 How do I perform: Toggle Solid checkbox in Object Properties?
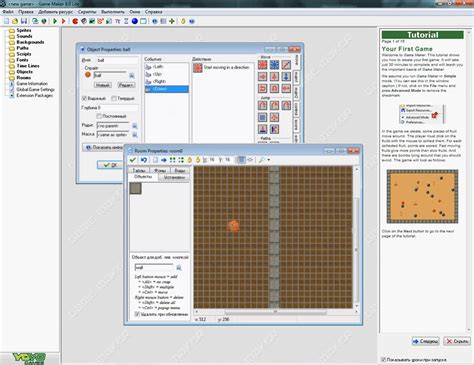tap(114, 98)
